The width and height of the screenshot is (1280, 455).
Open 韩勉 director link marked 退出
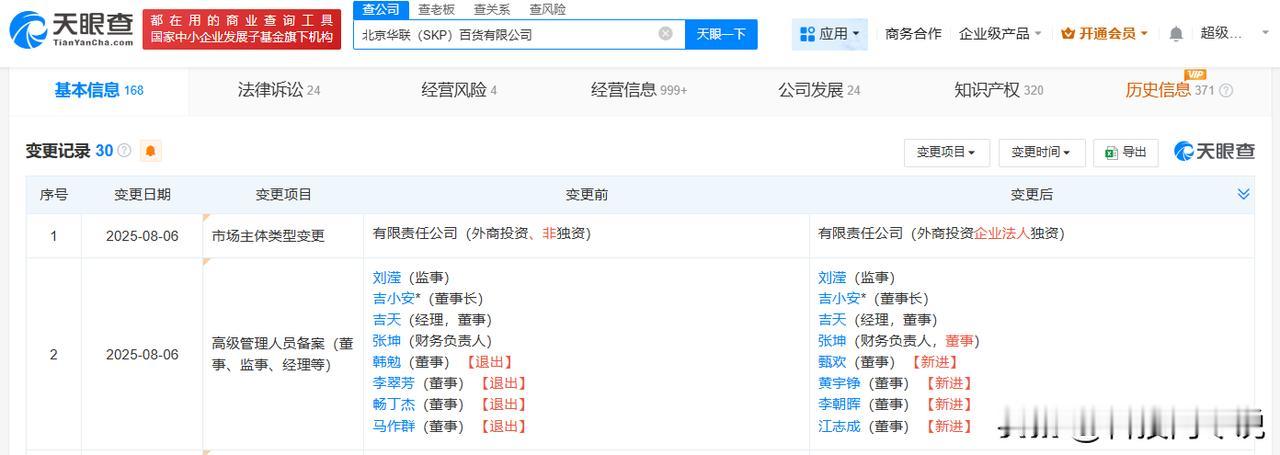pyautogui.click(x=386, y=362)
